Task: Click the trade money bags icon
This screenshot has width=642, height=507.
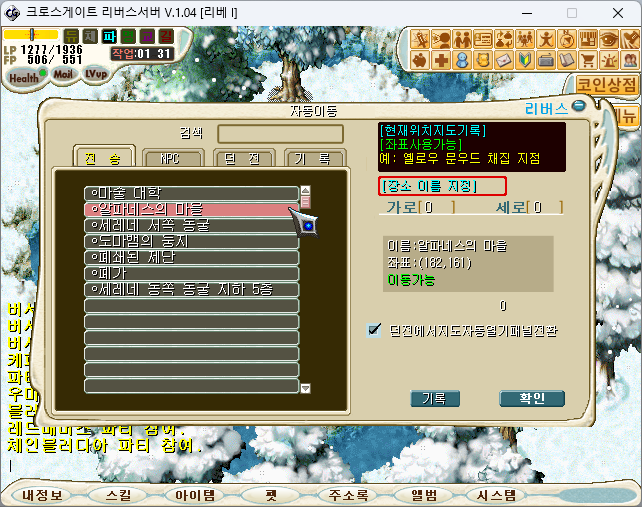Action: coord(504,40)
